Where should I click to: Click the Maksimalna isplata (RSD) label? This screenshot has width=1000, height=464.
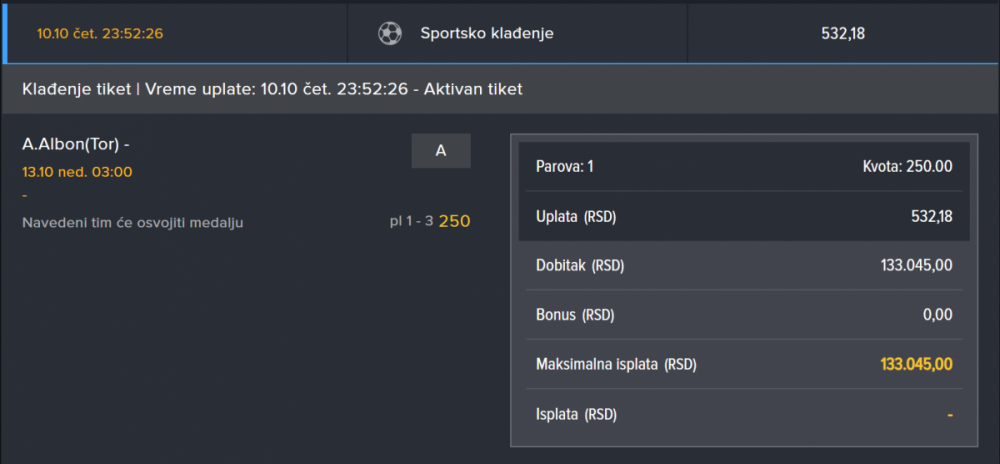pos(616,364)
